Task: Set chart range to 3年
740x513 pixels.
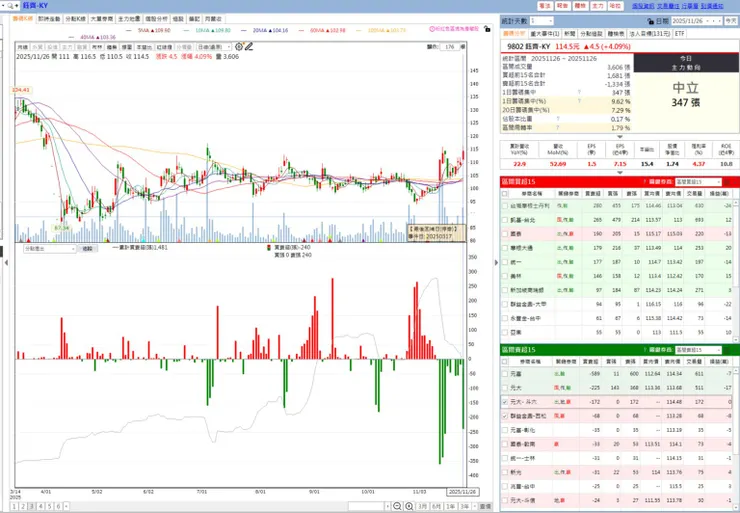Action: [464, 506]
